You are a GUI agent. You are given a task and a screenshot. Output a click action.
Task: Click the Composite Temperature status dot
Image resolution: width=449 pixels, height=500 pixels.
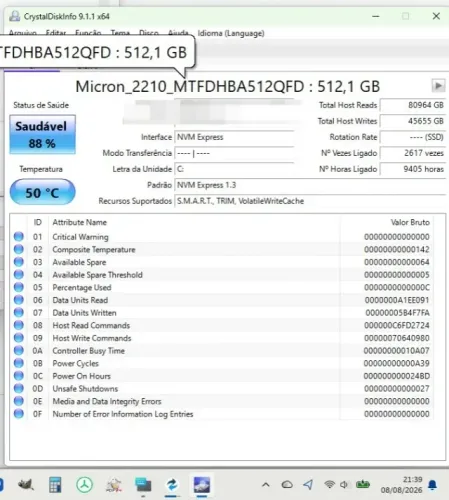pyautogui.click(x=19, y=249)
